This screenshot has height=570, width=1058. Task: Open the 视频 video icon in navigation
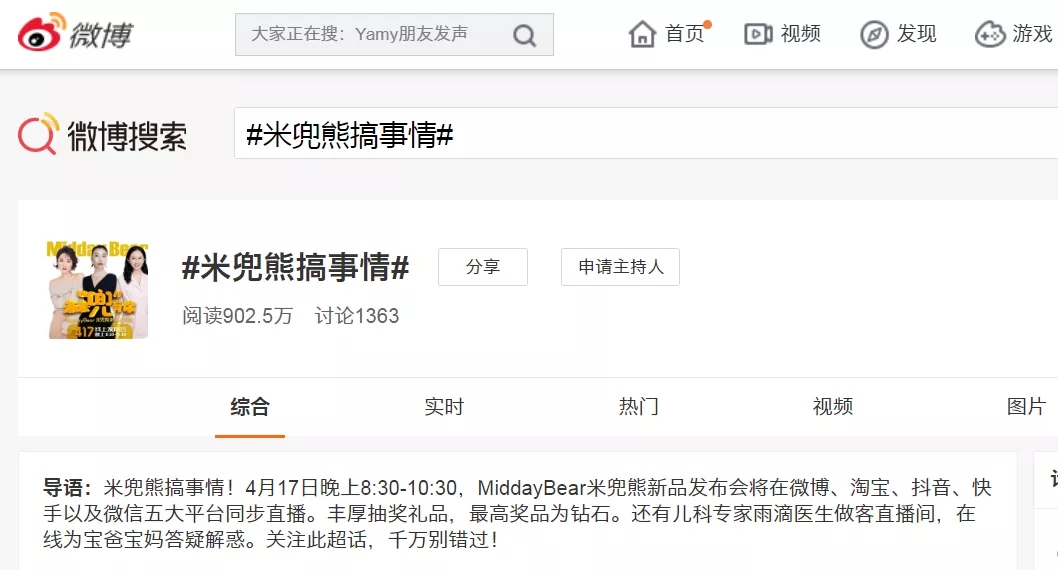pyautogui.click(x=758, y=34)
